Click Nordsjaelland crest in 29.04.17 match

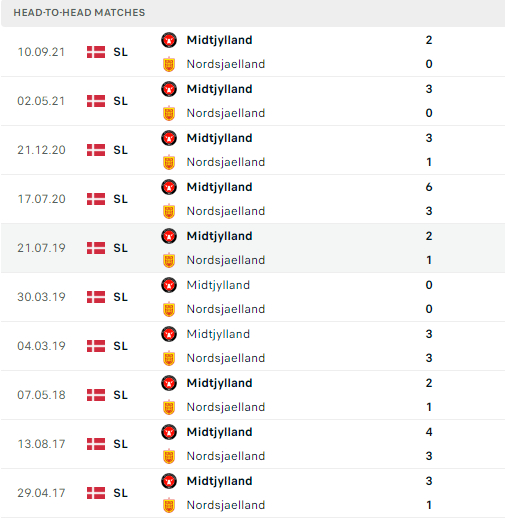[169, 505]
